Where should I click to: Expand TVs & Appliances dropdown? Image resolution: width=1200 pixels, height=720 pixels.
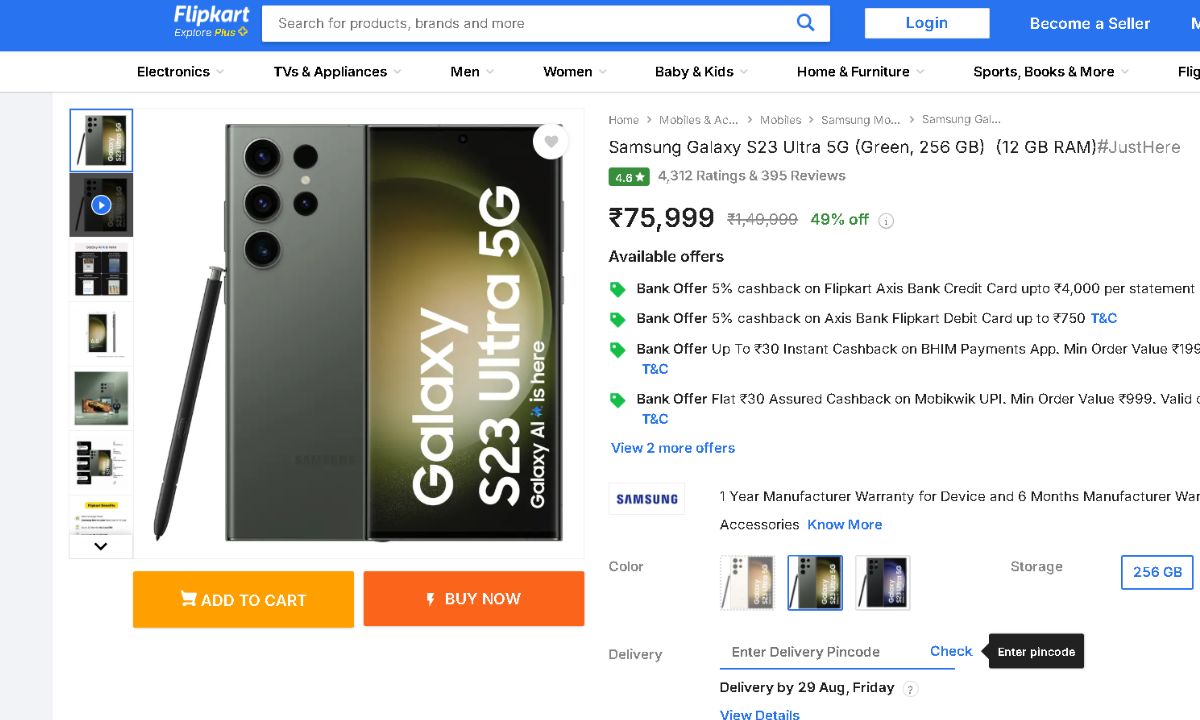(x=337, y=72)
